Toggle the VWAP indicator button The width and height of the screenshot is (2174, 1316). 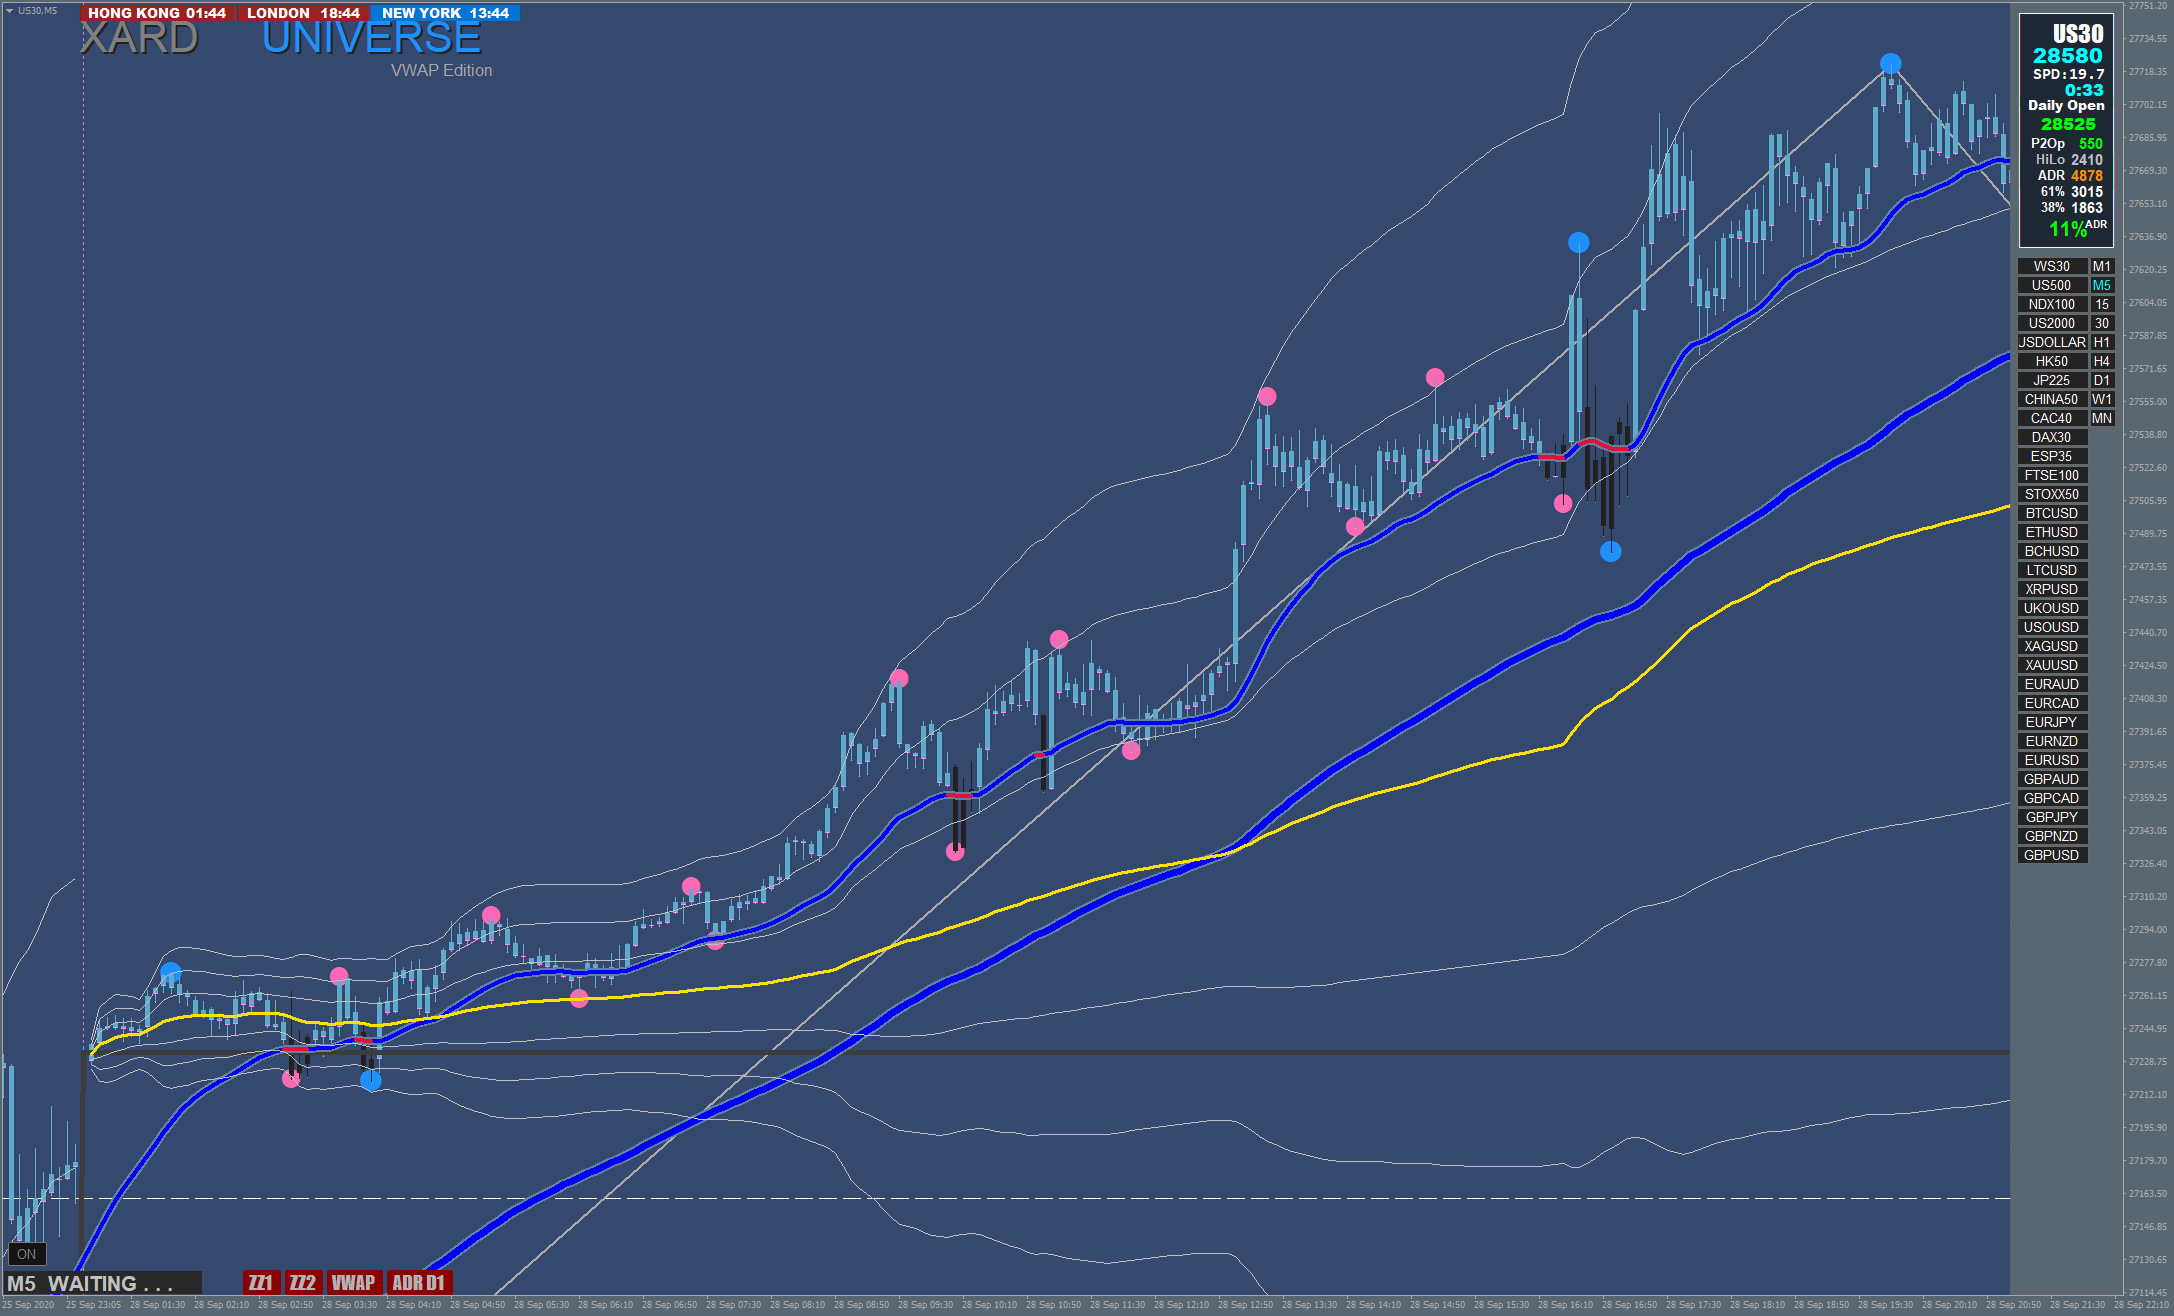coord(353,1283)
